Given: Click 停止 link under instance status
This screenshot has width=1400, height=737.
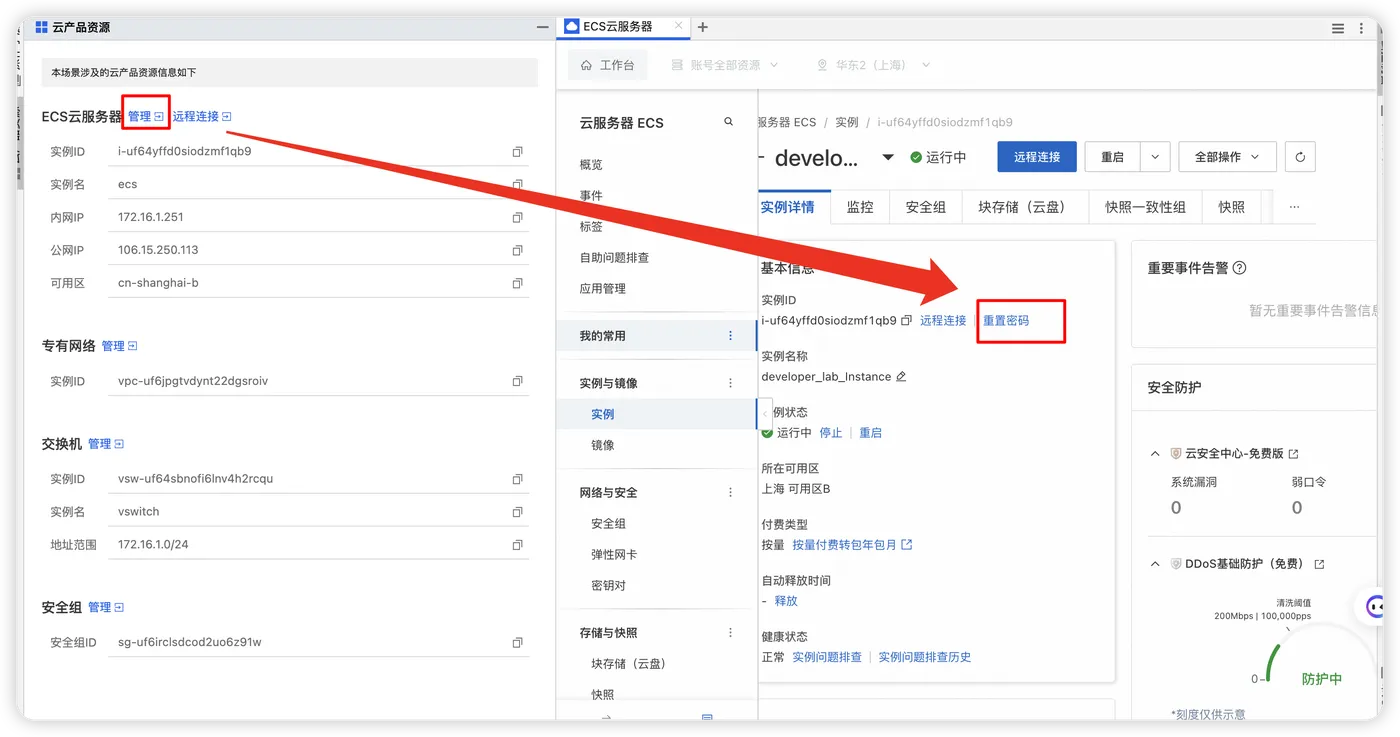Looking at the screenshot, I should [831, 433].
